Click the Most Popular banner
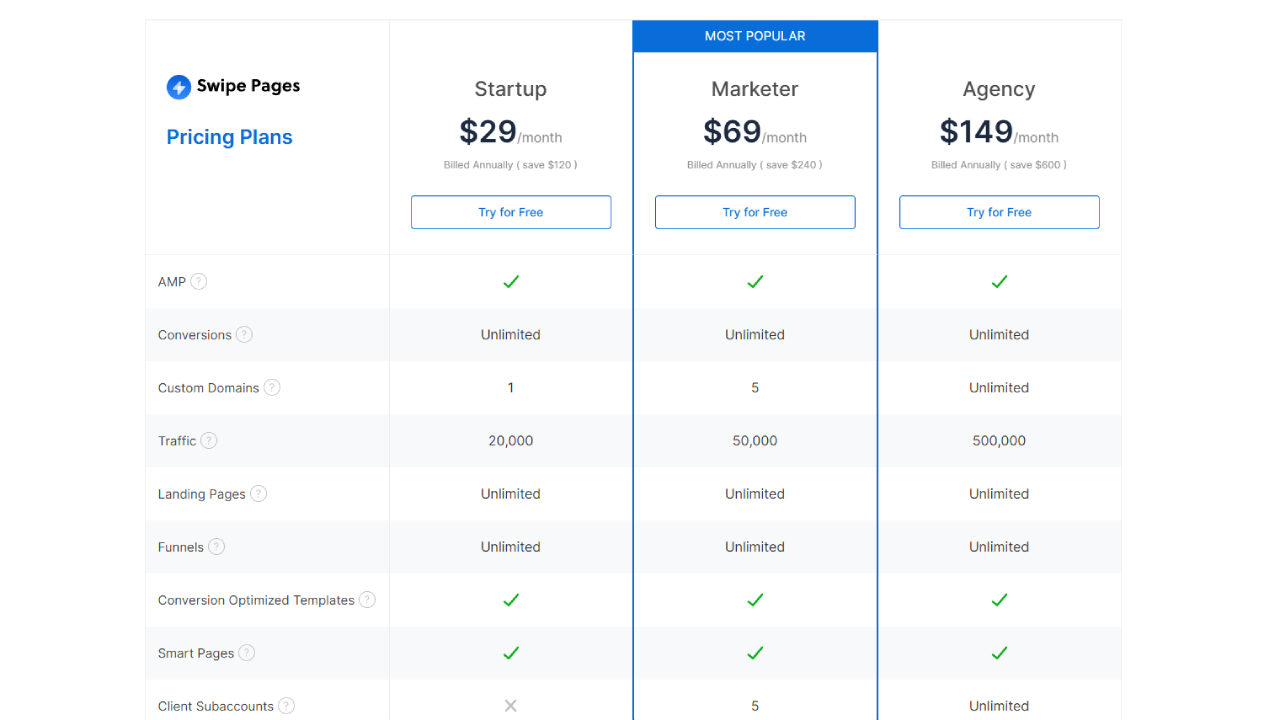Screen dimensions: 1280x720 [755, 36]
